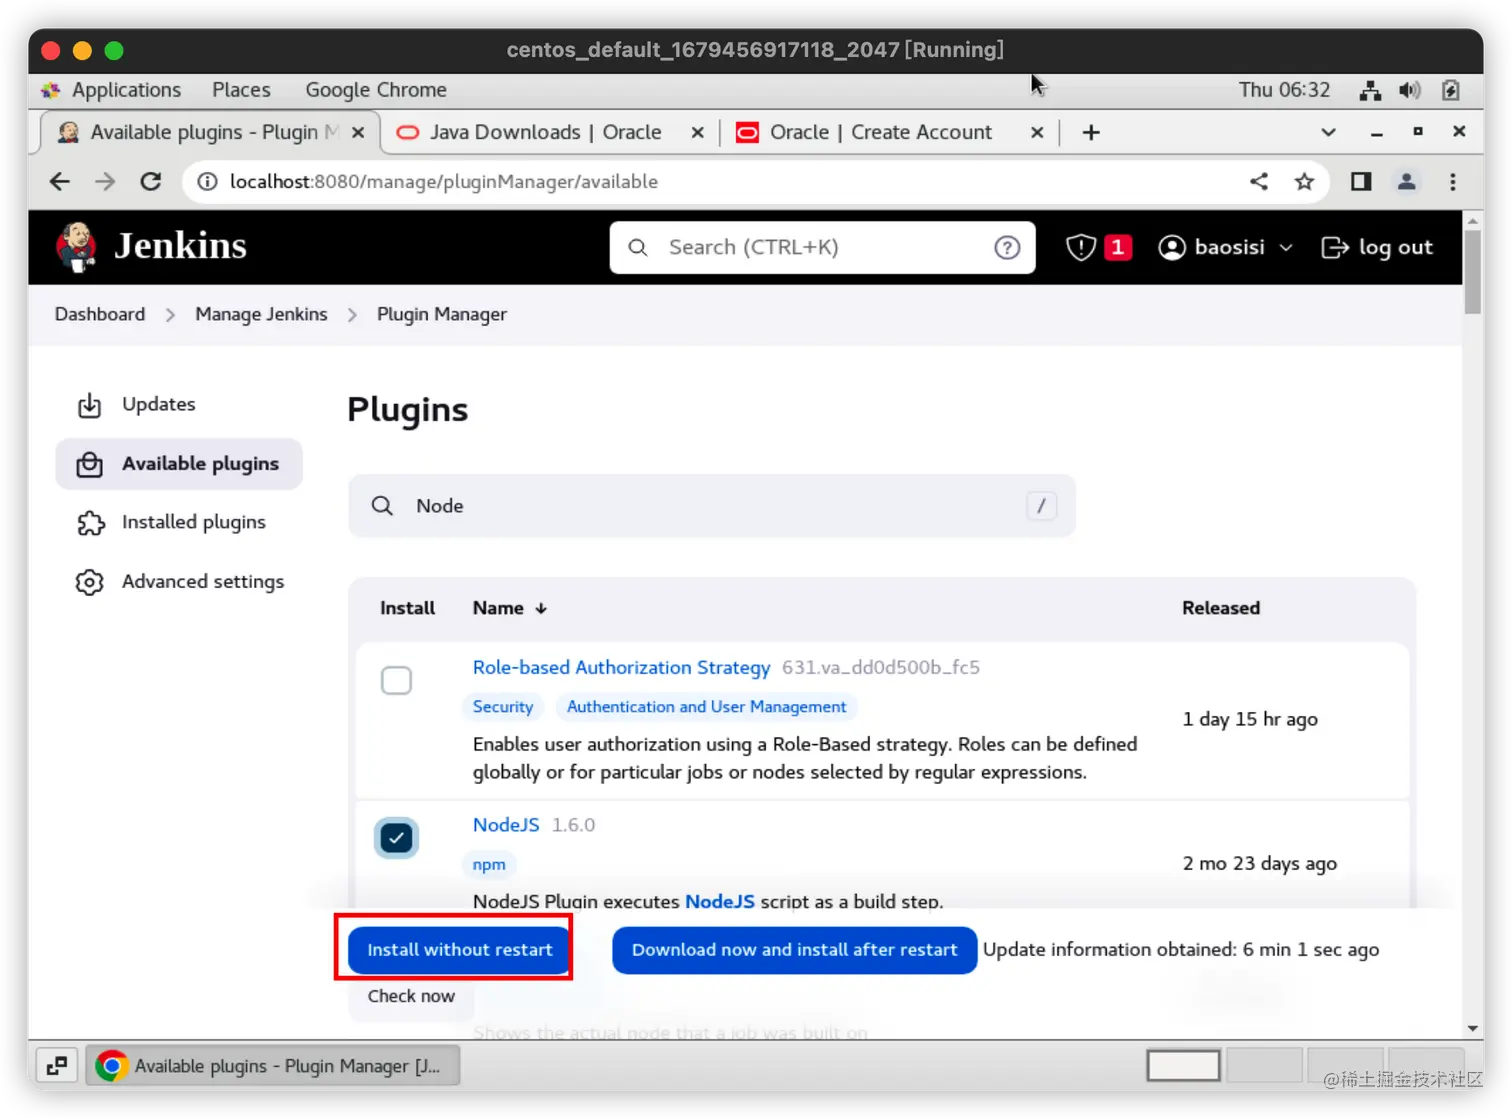
Task: Click the Jenkins logo icon
Action: [x=76, y=247]
